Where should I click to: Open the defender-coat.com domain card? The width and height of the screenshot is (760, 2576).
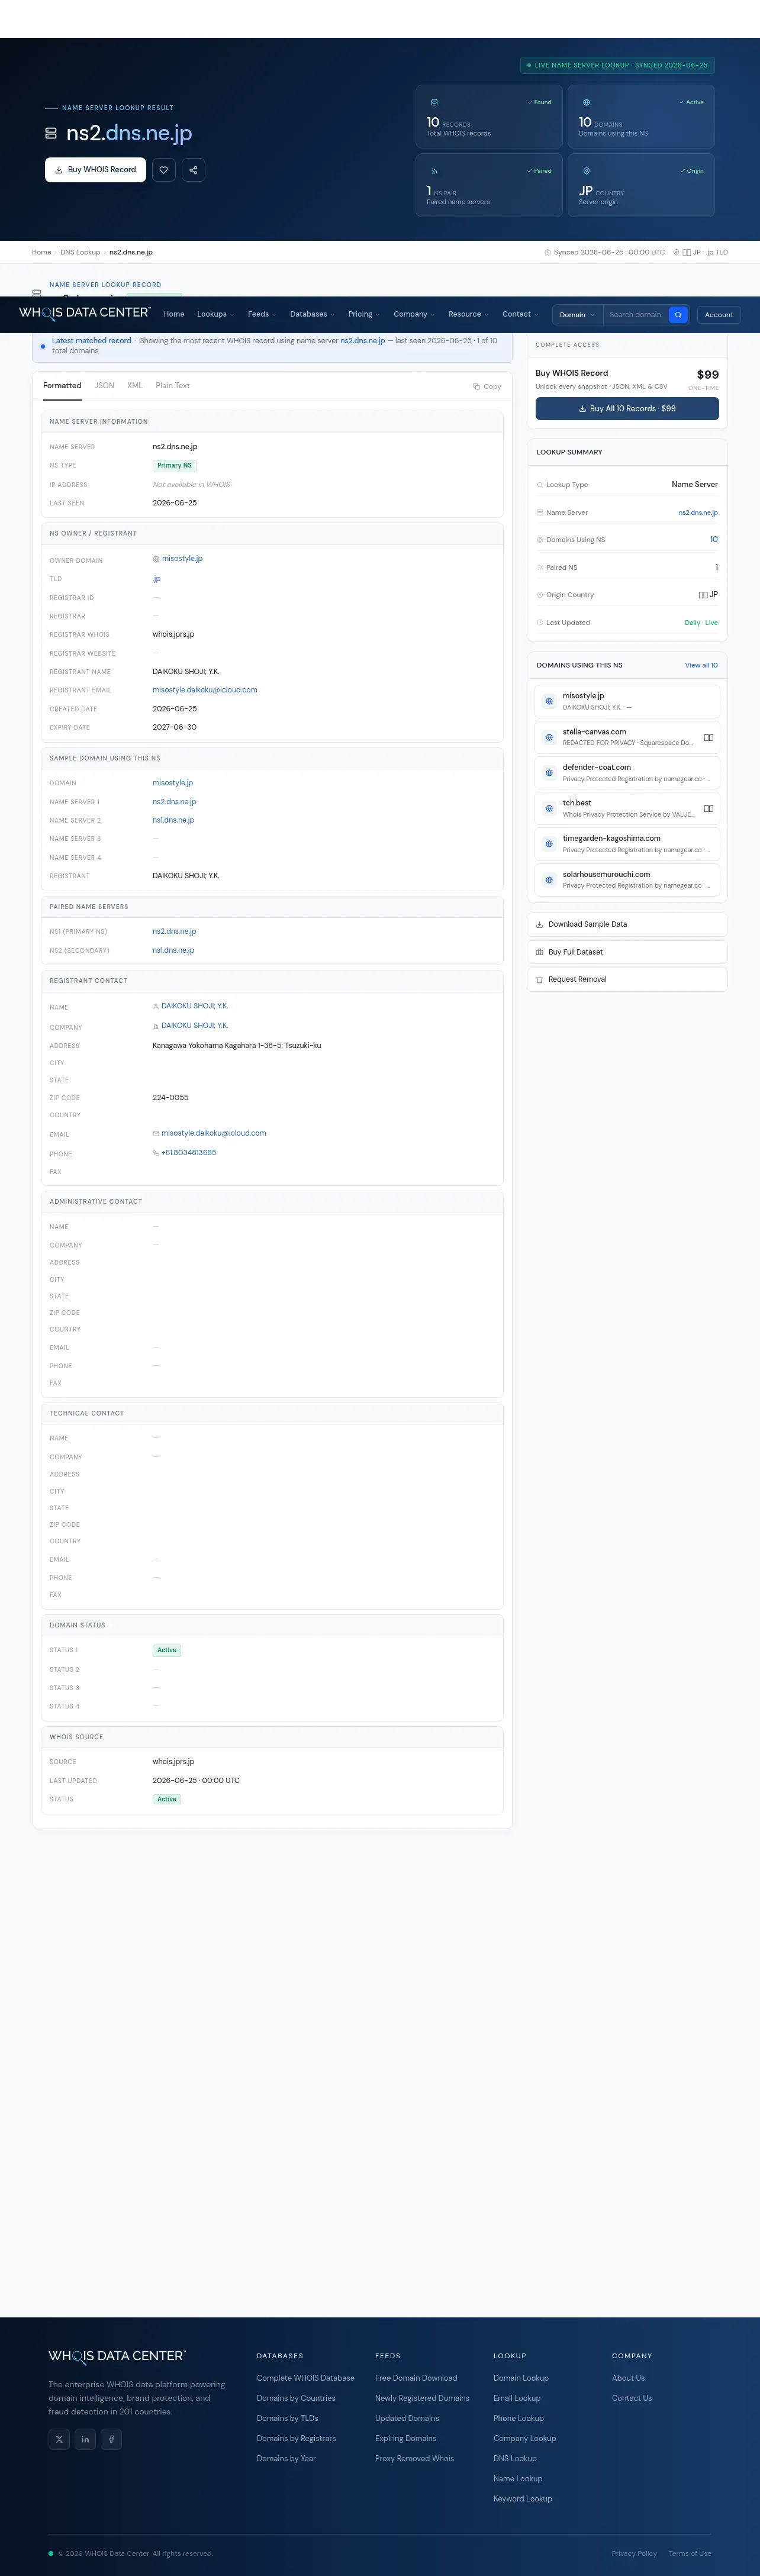click(627, 773)
